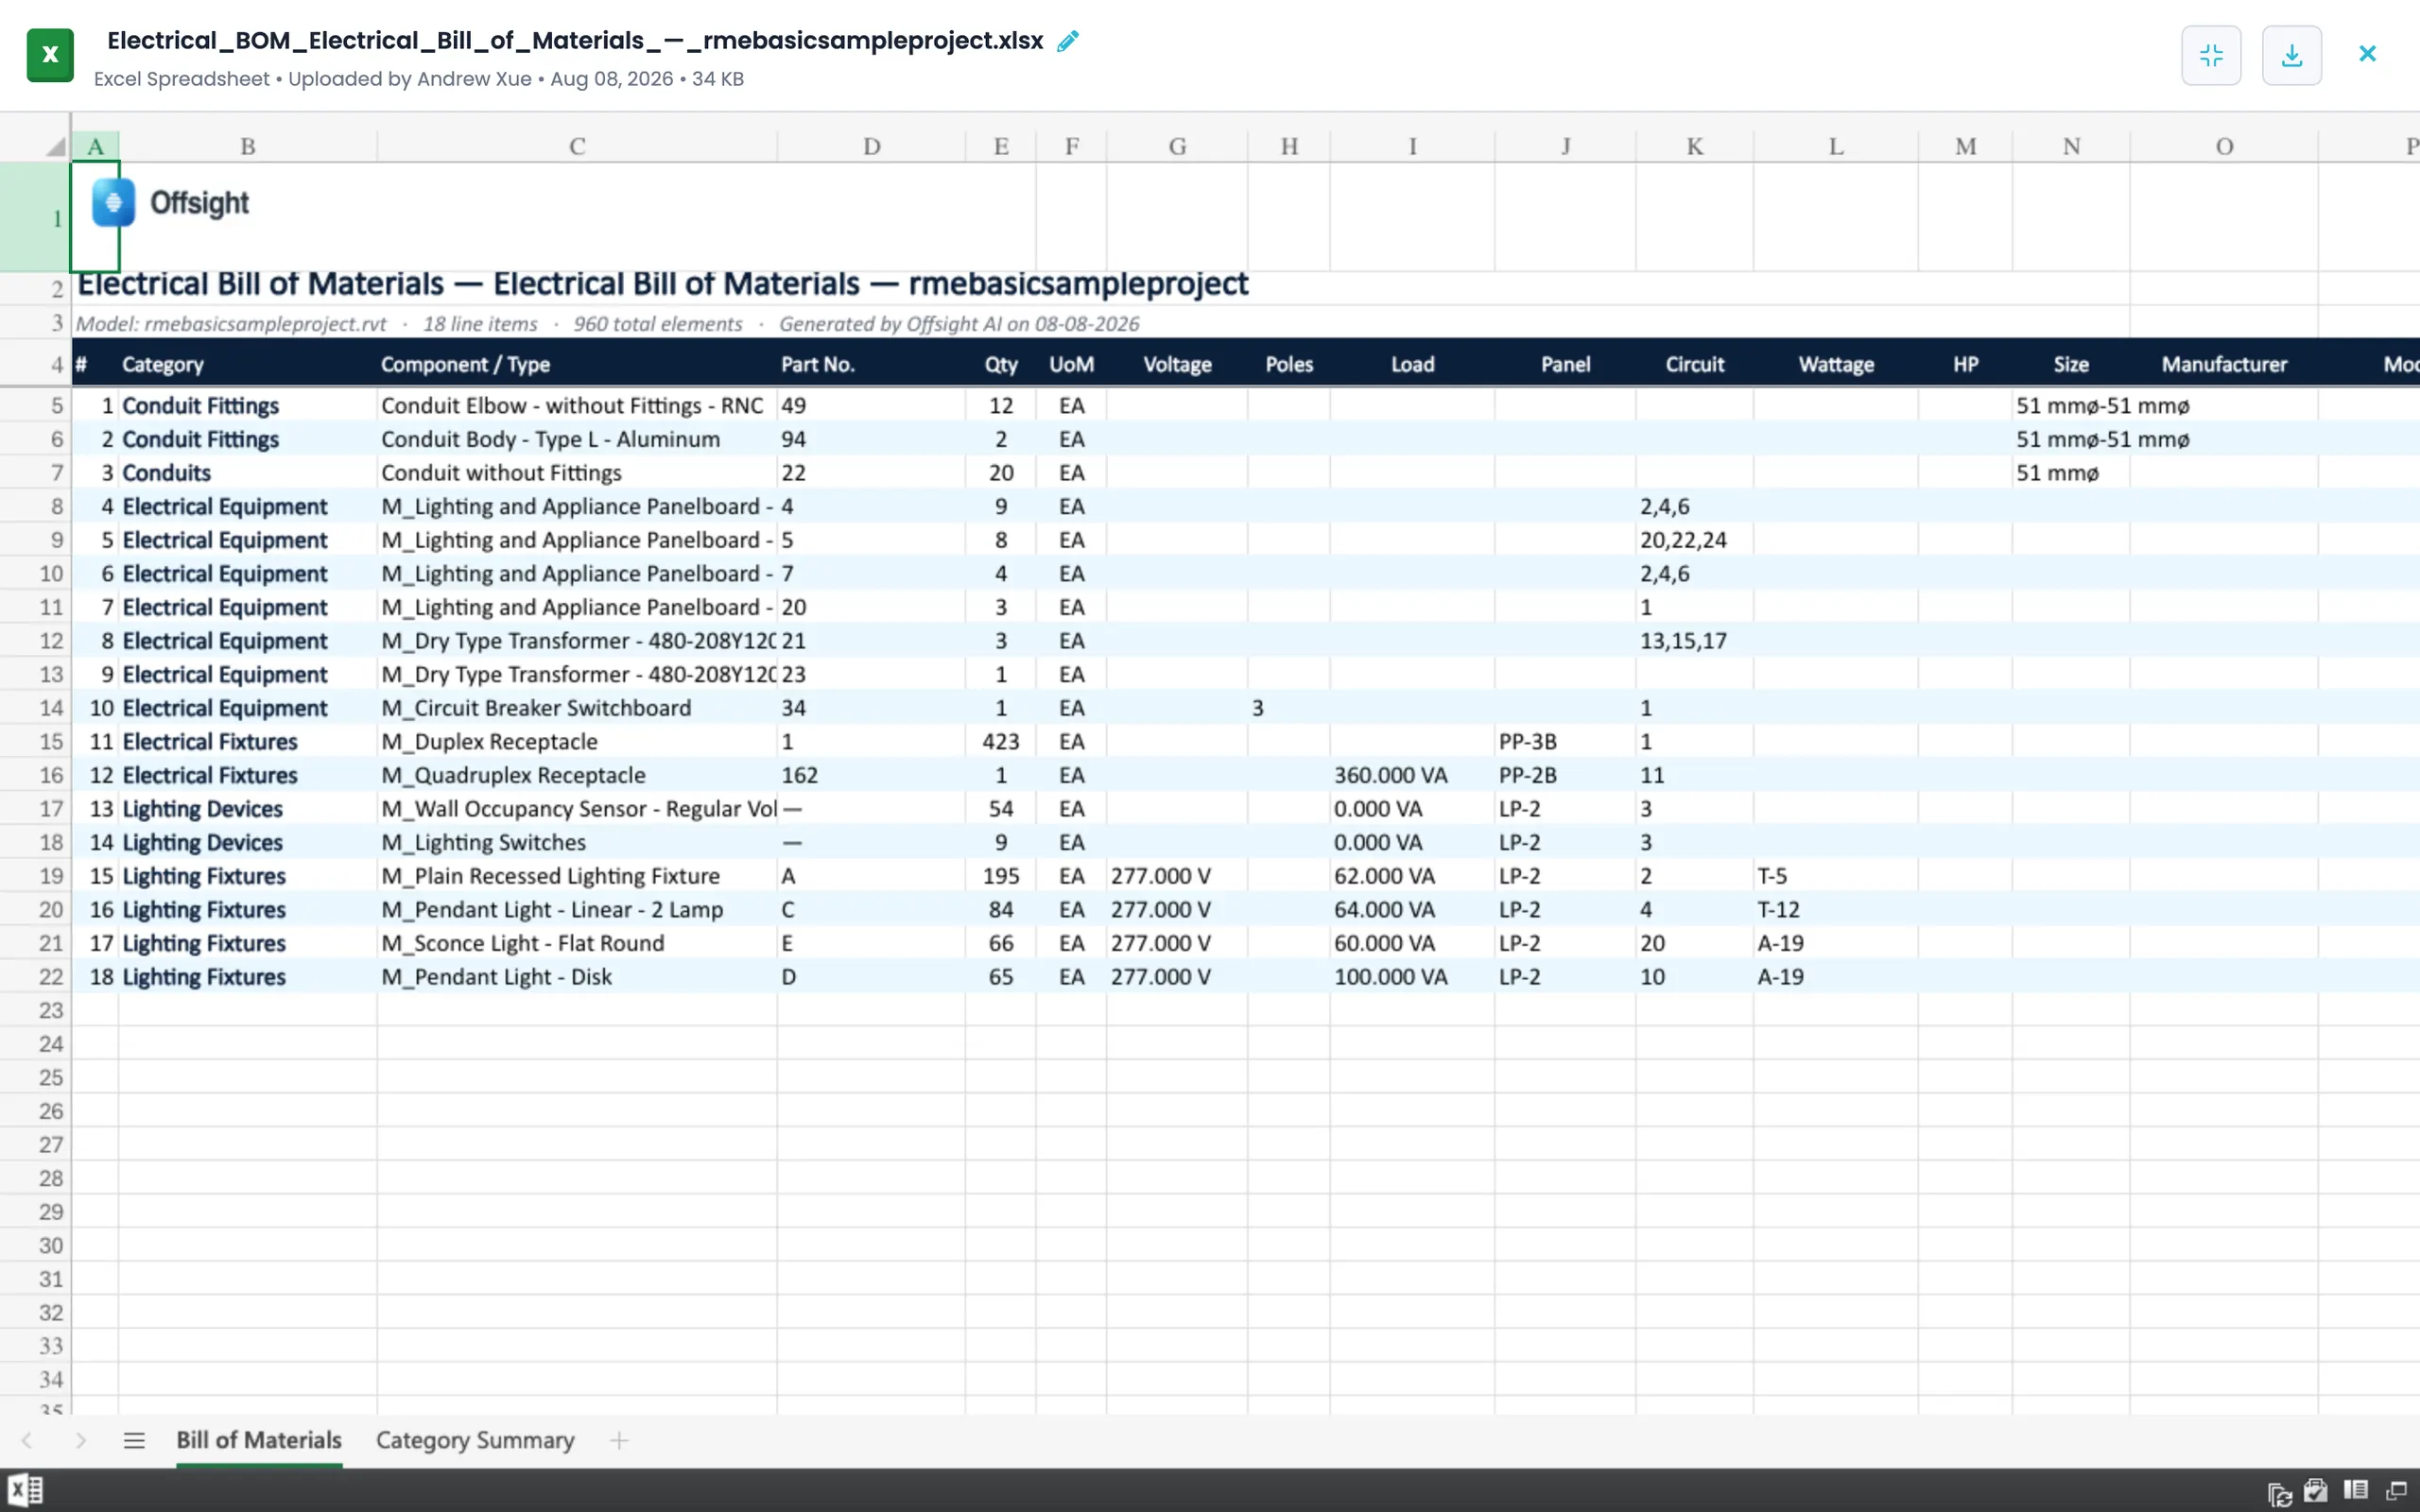Viewport: 2420px width, 1512px height.
Task: Click the quantity cell showing 195
Action: 1001,876
